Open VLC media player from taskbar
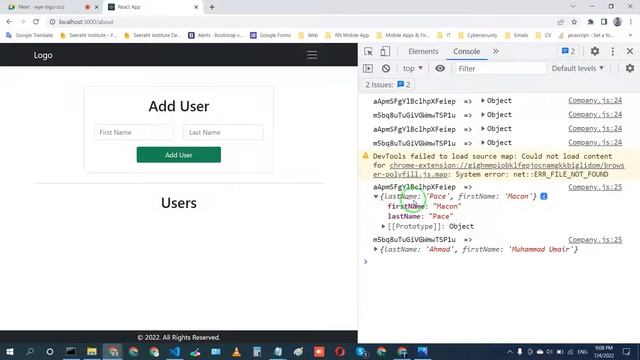Viewport: 640px width, 360px height. point(236,351)
